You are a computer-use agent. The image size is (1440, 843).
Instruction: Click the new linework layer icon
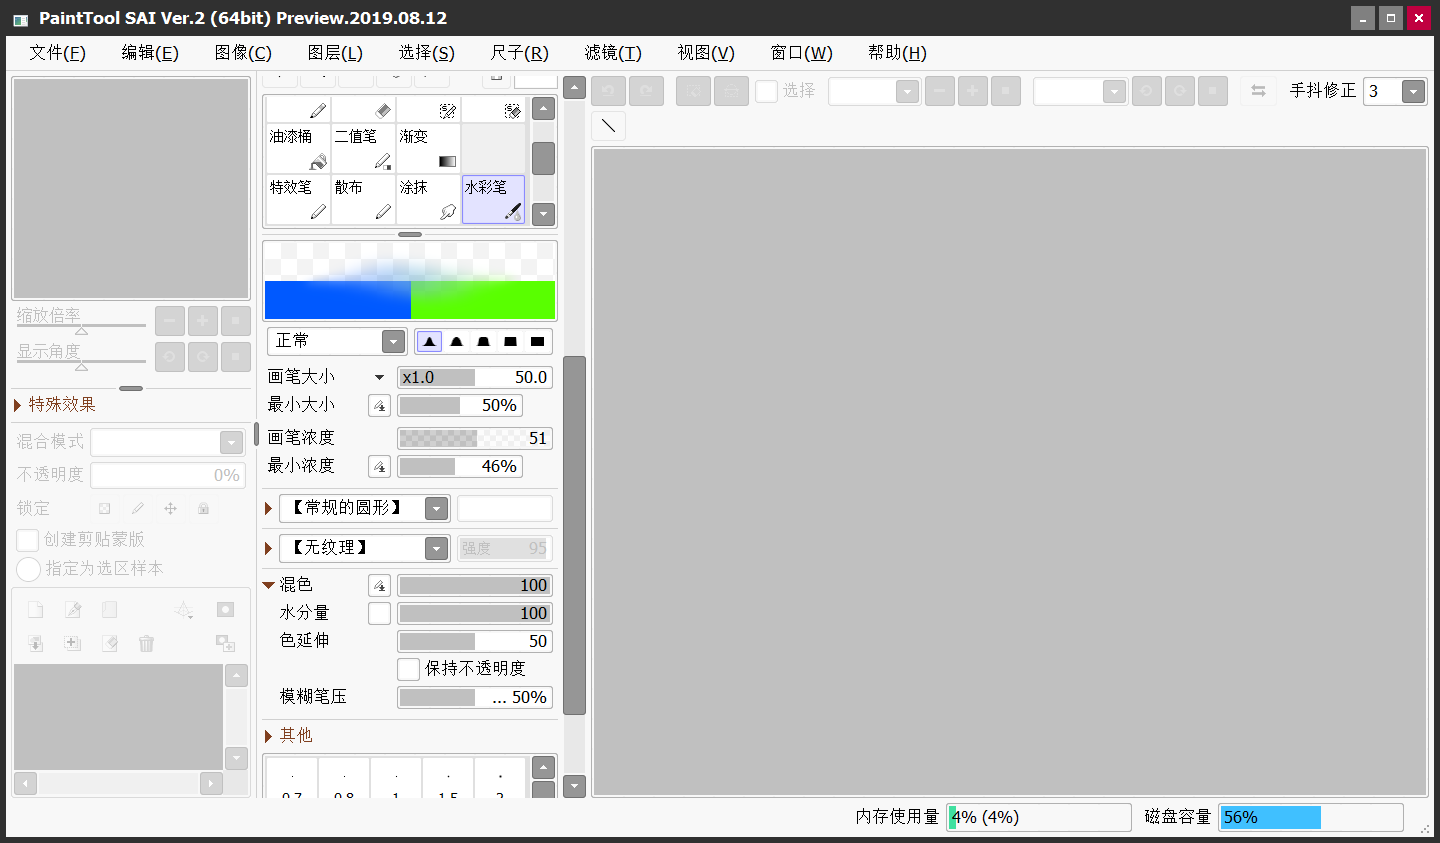pyautogui.click(x=73, y=610)
